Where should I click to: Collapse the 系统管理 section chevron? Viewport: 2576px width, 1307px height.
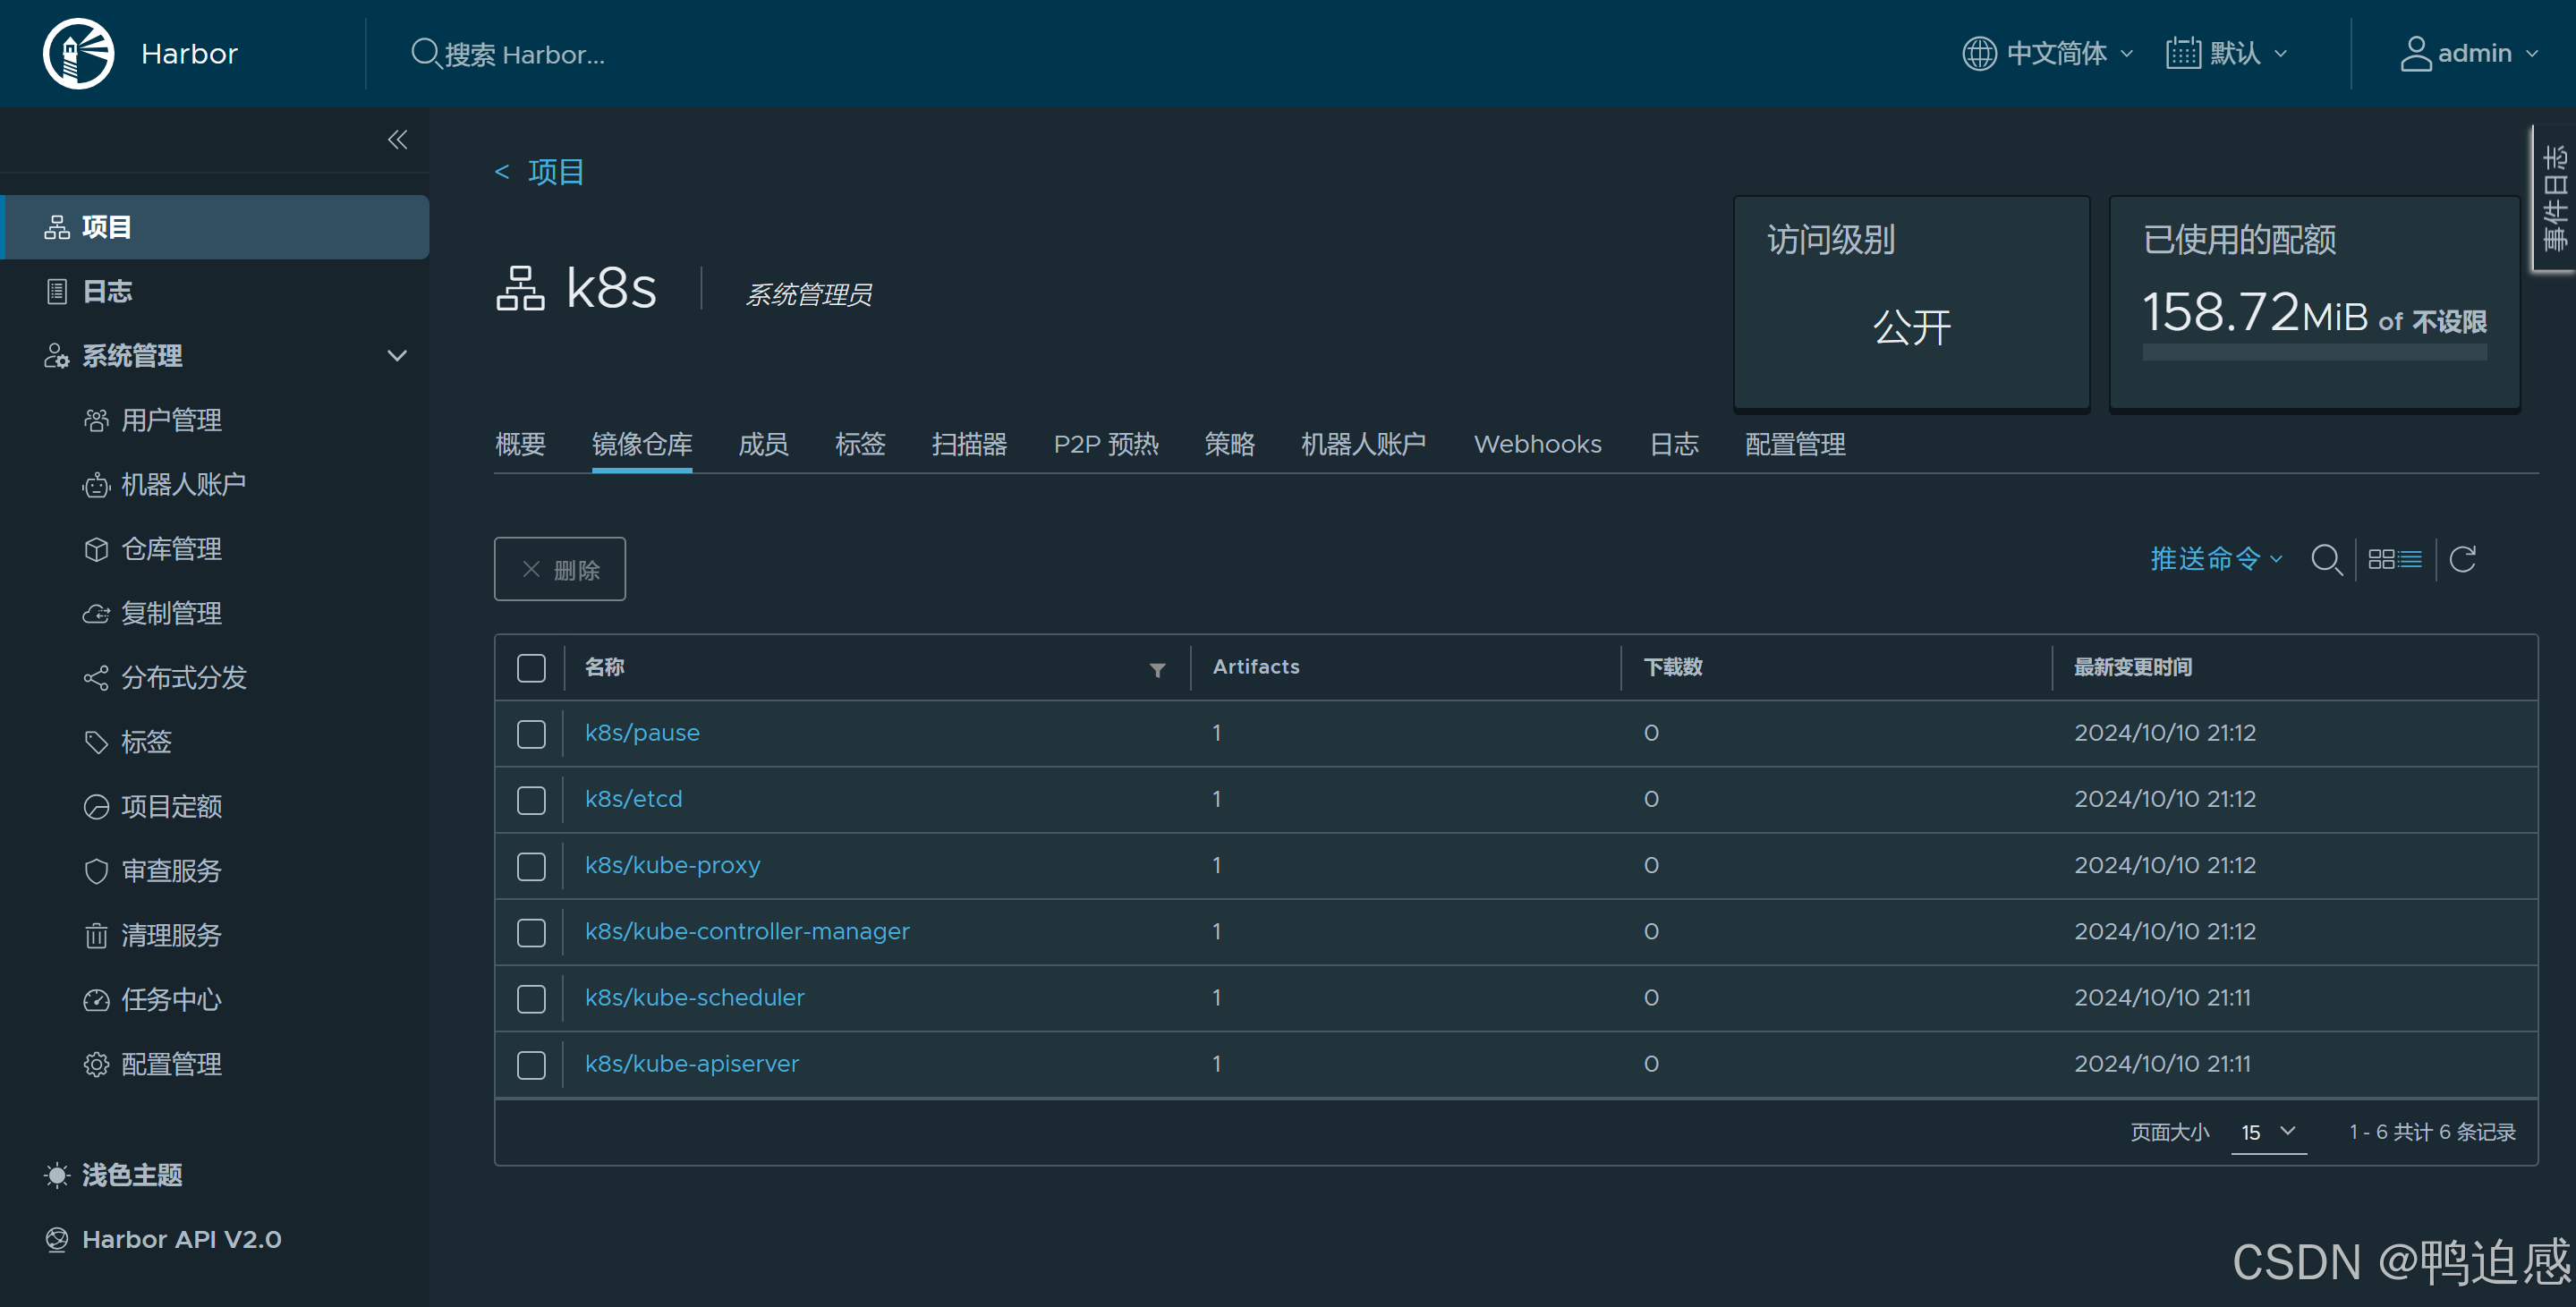397,356
